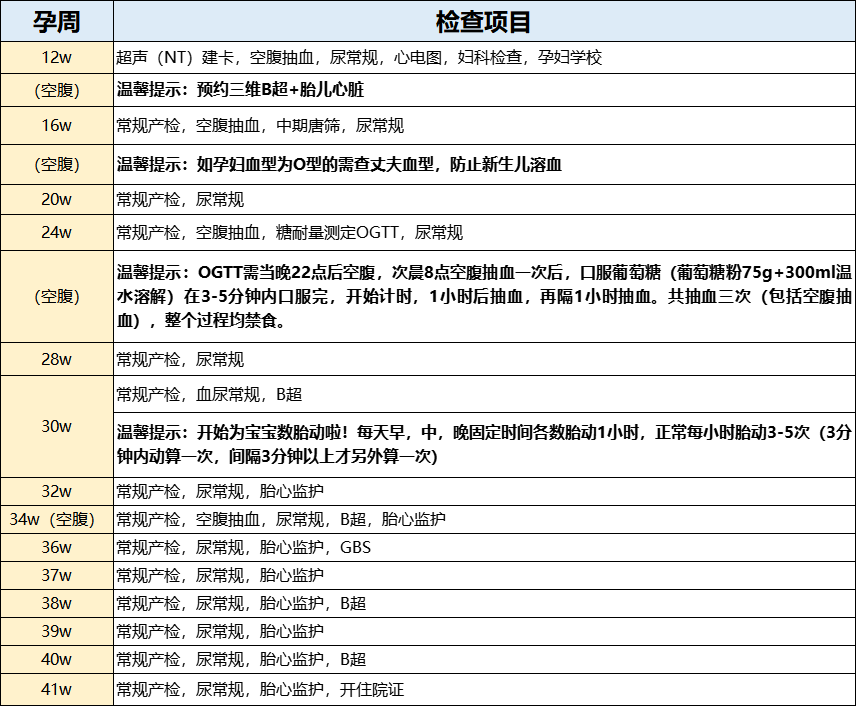The width and height of the screenshot is (856, 706).
Task: Select the 16w week cell
Action: pyautogui.click(x=56, y=126)
